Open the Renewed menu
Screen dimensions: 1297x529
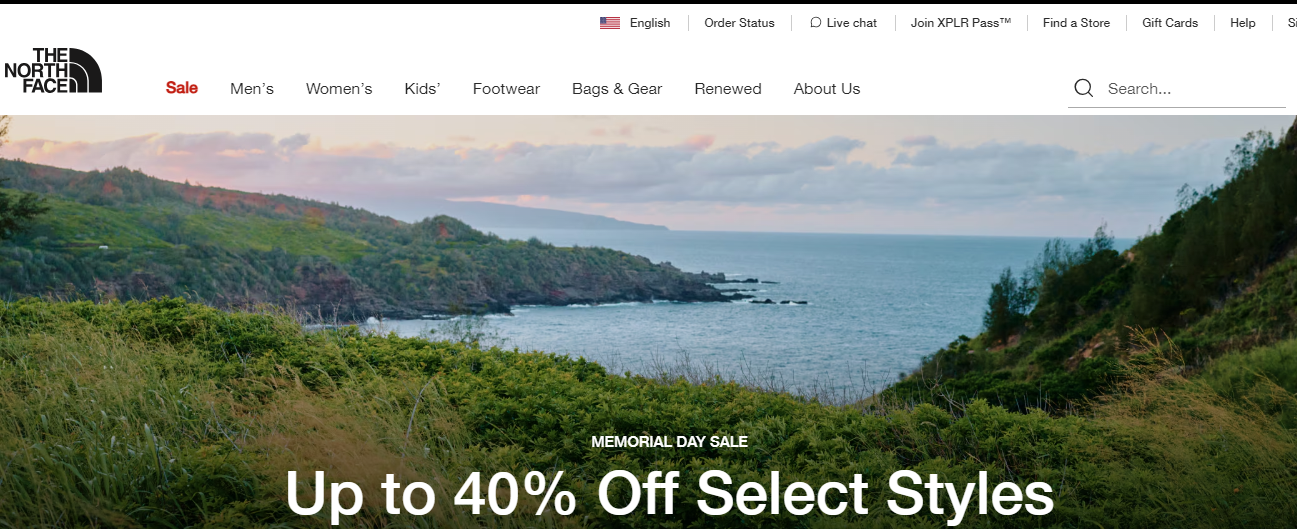point(728,89)
